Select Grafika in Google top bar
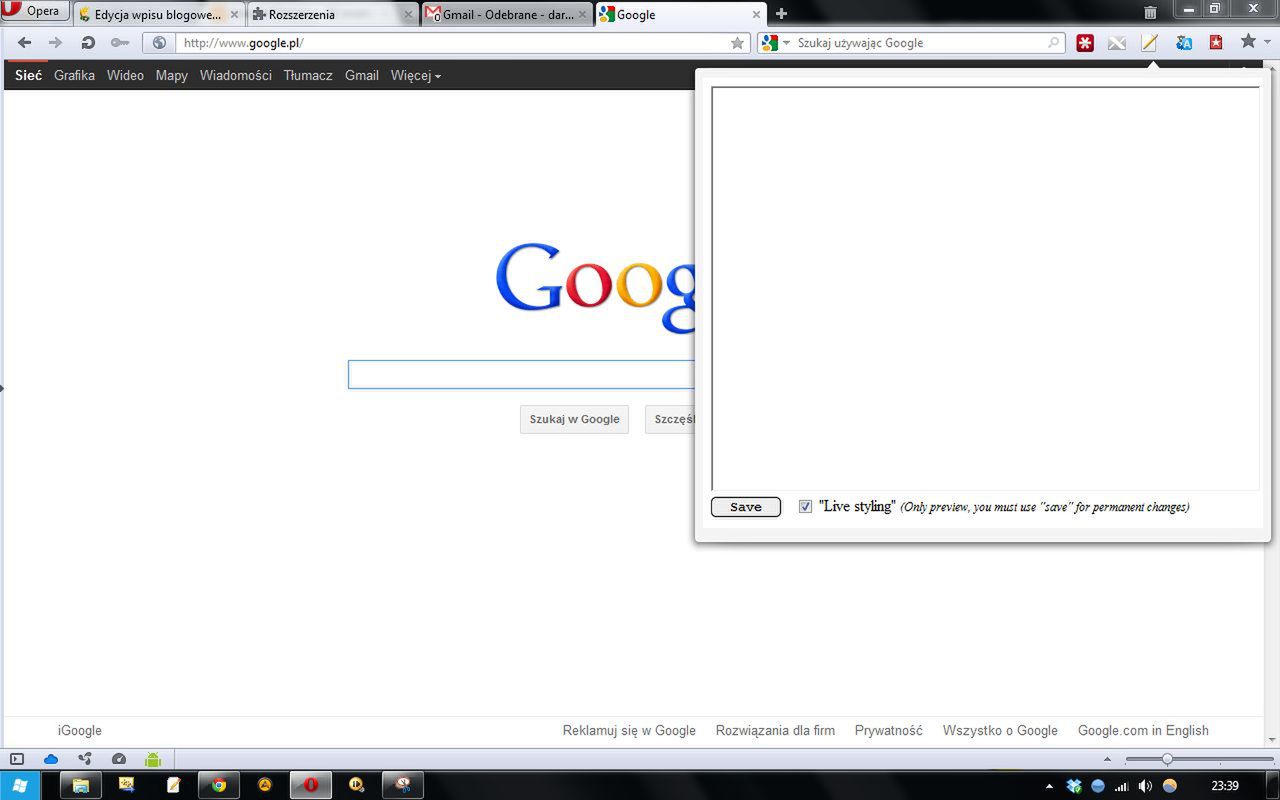 point(74,75)
